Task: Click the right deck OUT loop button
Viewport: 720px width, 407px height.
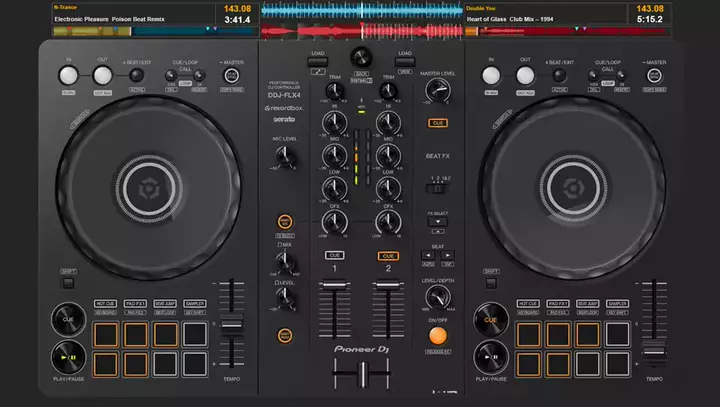Action: [525, 75]
